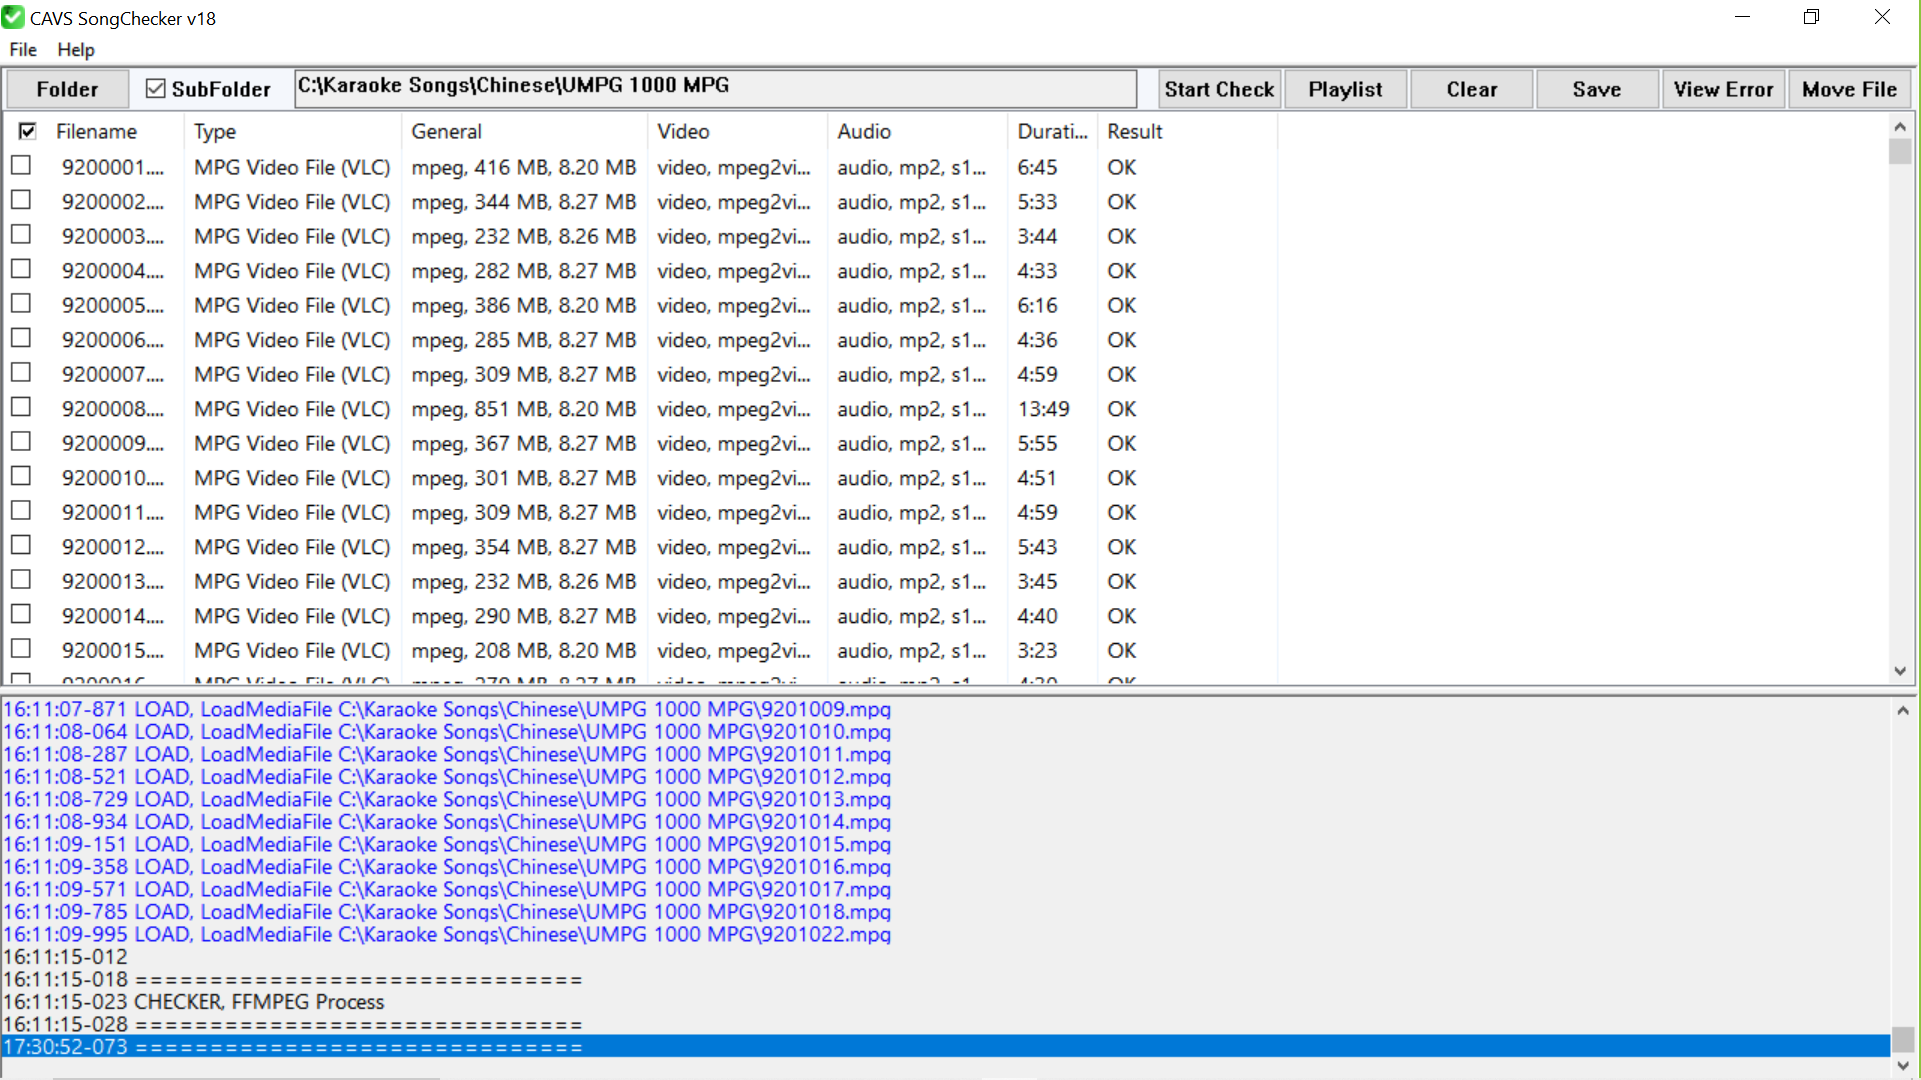Viewport: 1921px width, 1080px height.
Task: Check the box for file 9200001
Action: pos(21,166)
